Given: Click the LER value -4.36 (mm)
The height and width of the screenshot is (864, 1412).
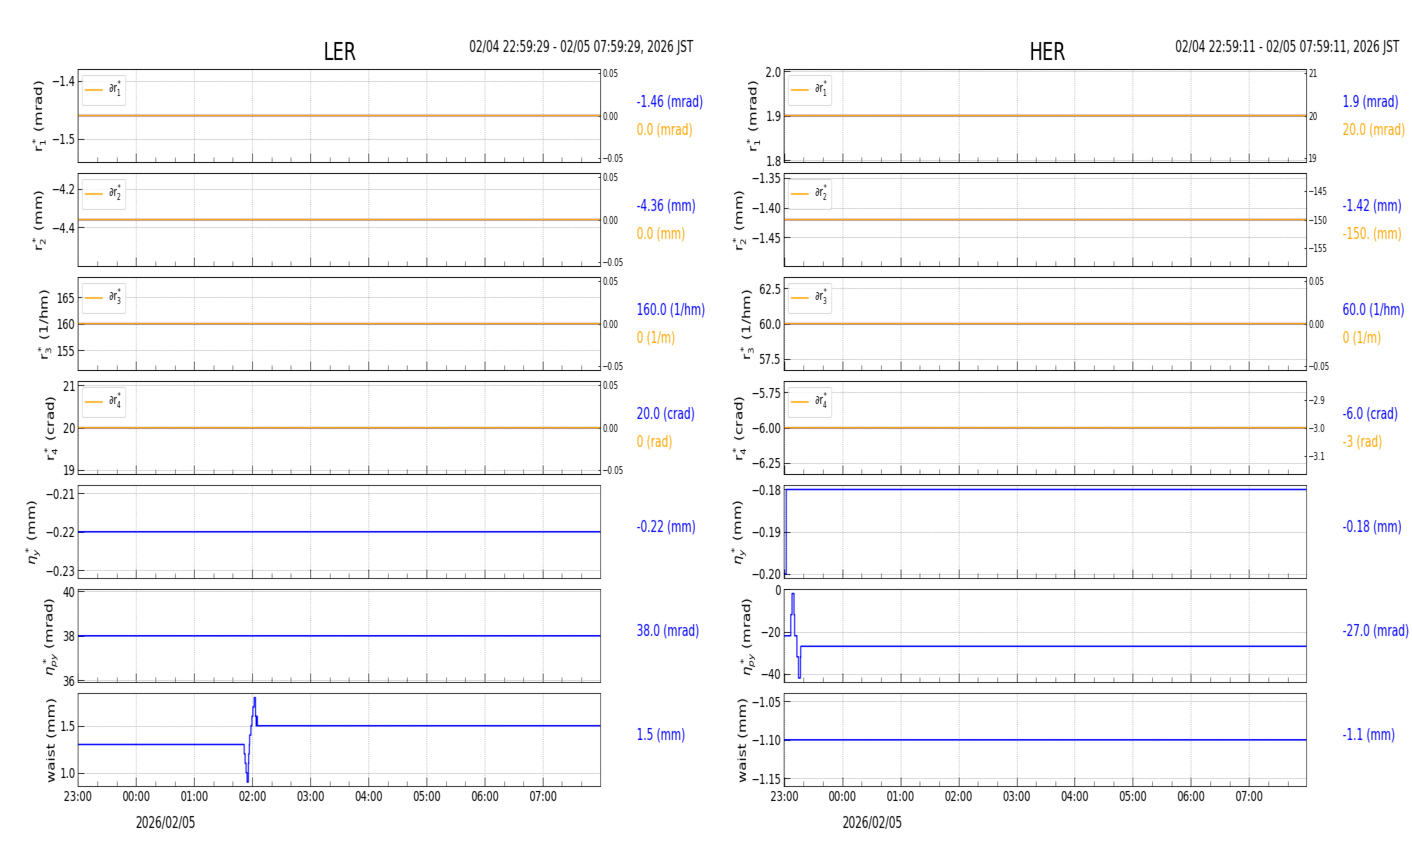Looking at the screenshot, I should (666, 205).
